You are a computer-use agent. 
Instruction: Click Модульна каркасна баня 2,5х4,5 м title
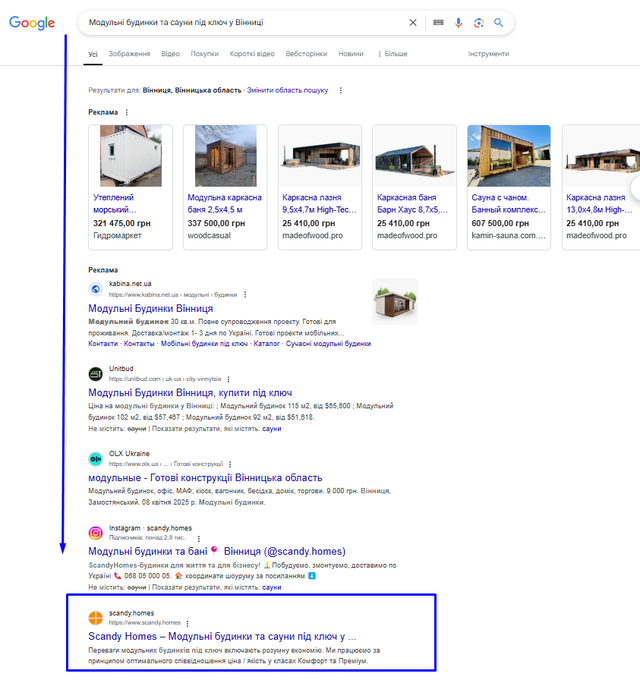224,203
